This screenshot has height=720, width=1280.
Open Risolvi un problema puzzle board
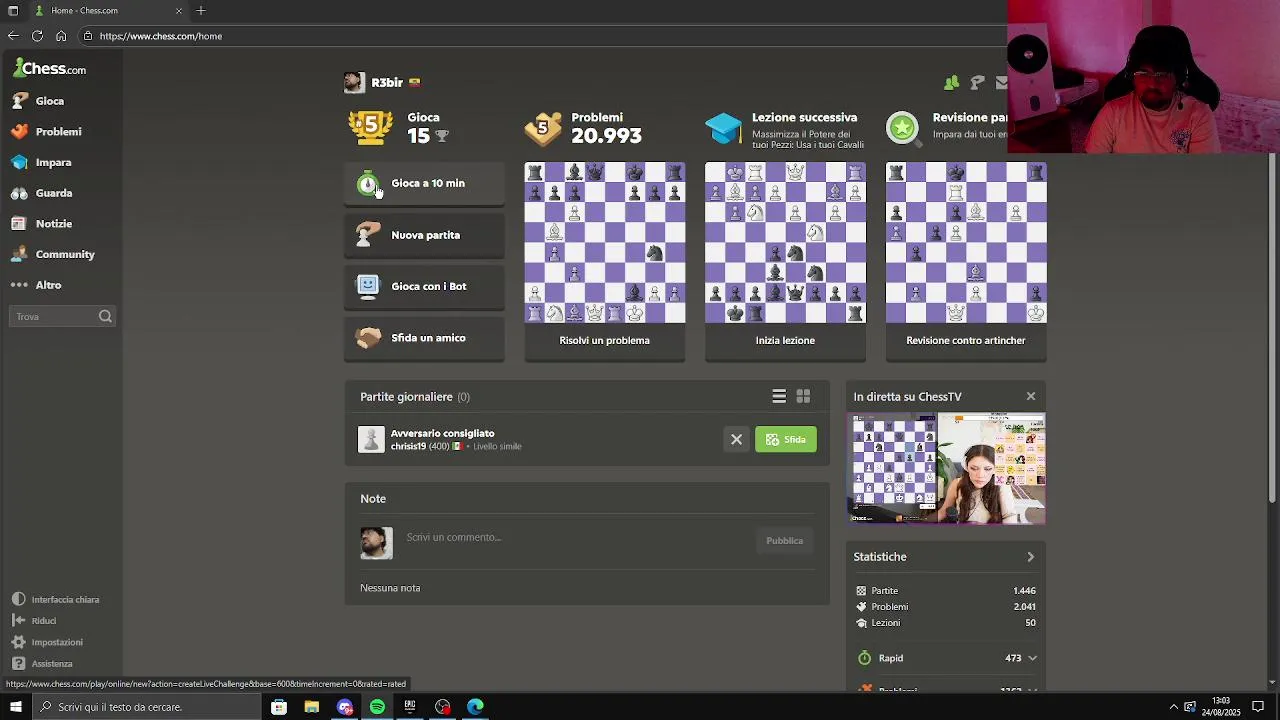click(605, 243)
